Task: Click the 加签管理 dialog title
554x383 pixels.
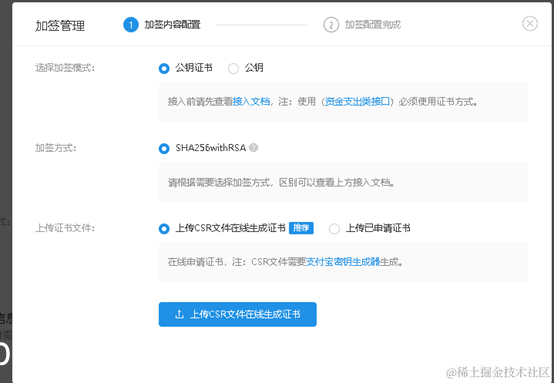Action: coord(60,26)
